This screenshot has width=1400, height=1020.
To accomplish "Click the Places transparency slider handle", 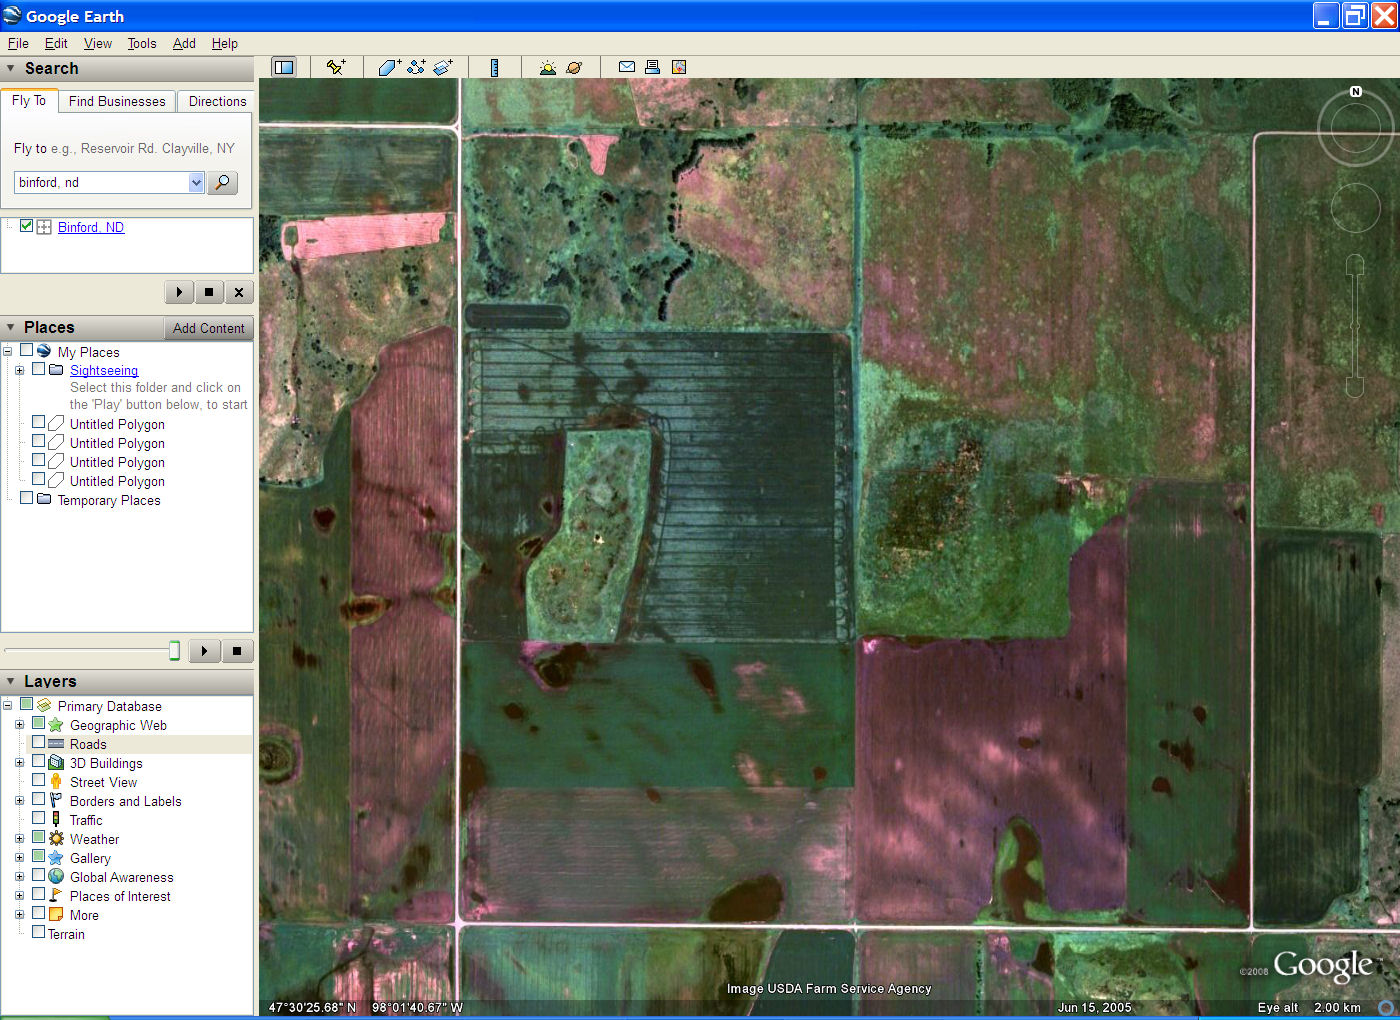I will (174, 651).
